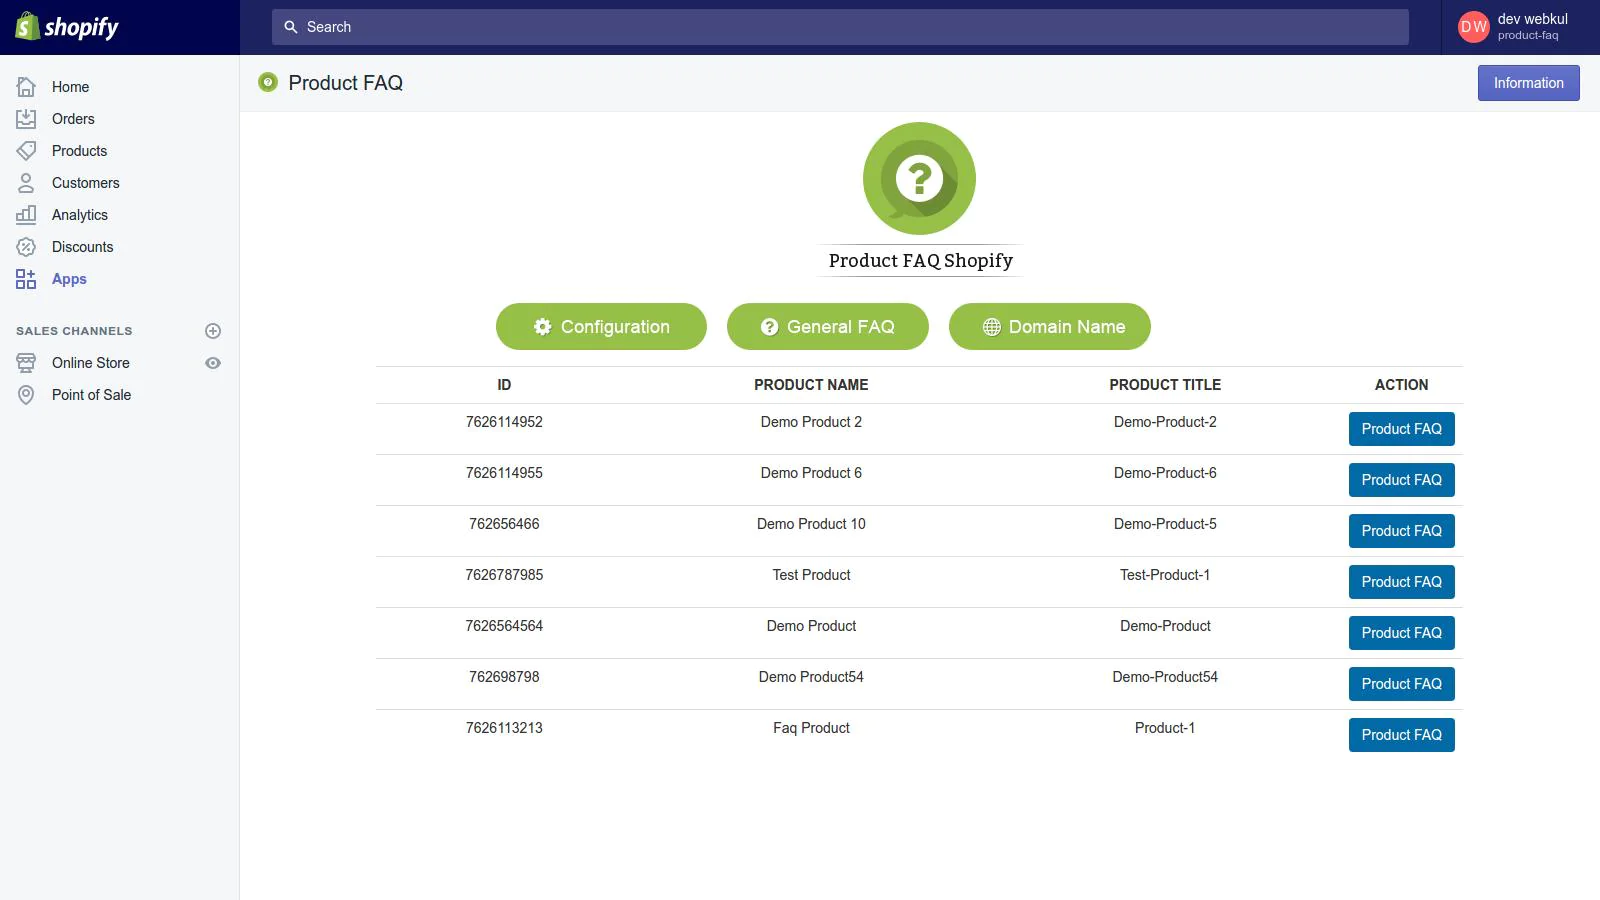
Task: Open Product FAQ for Demo Product 6
Action: point(1402,480)
